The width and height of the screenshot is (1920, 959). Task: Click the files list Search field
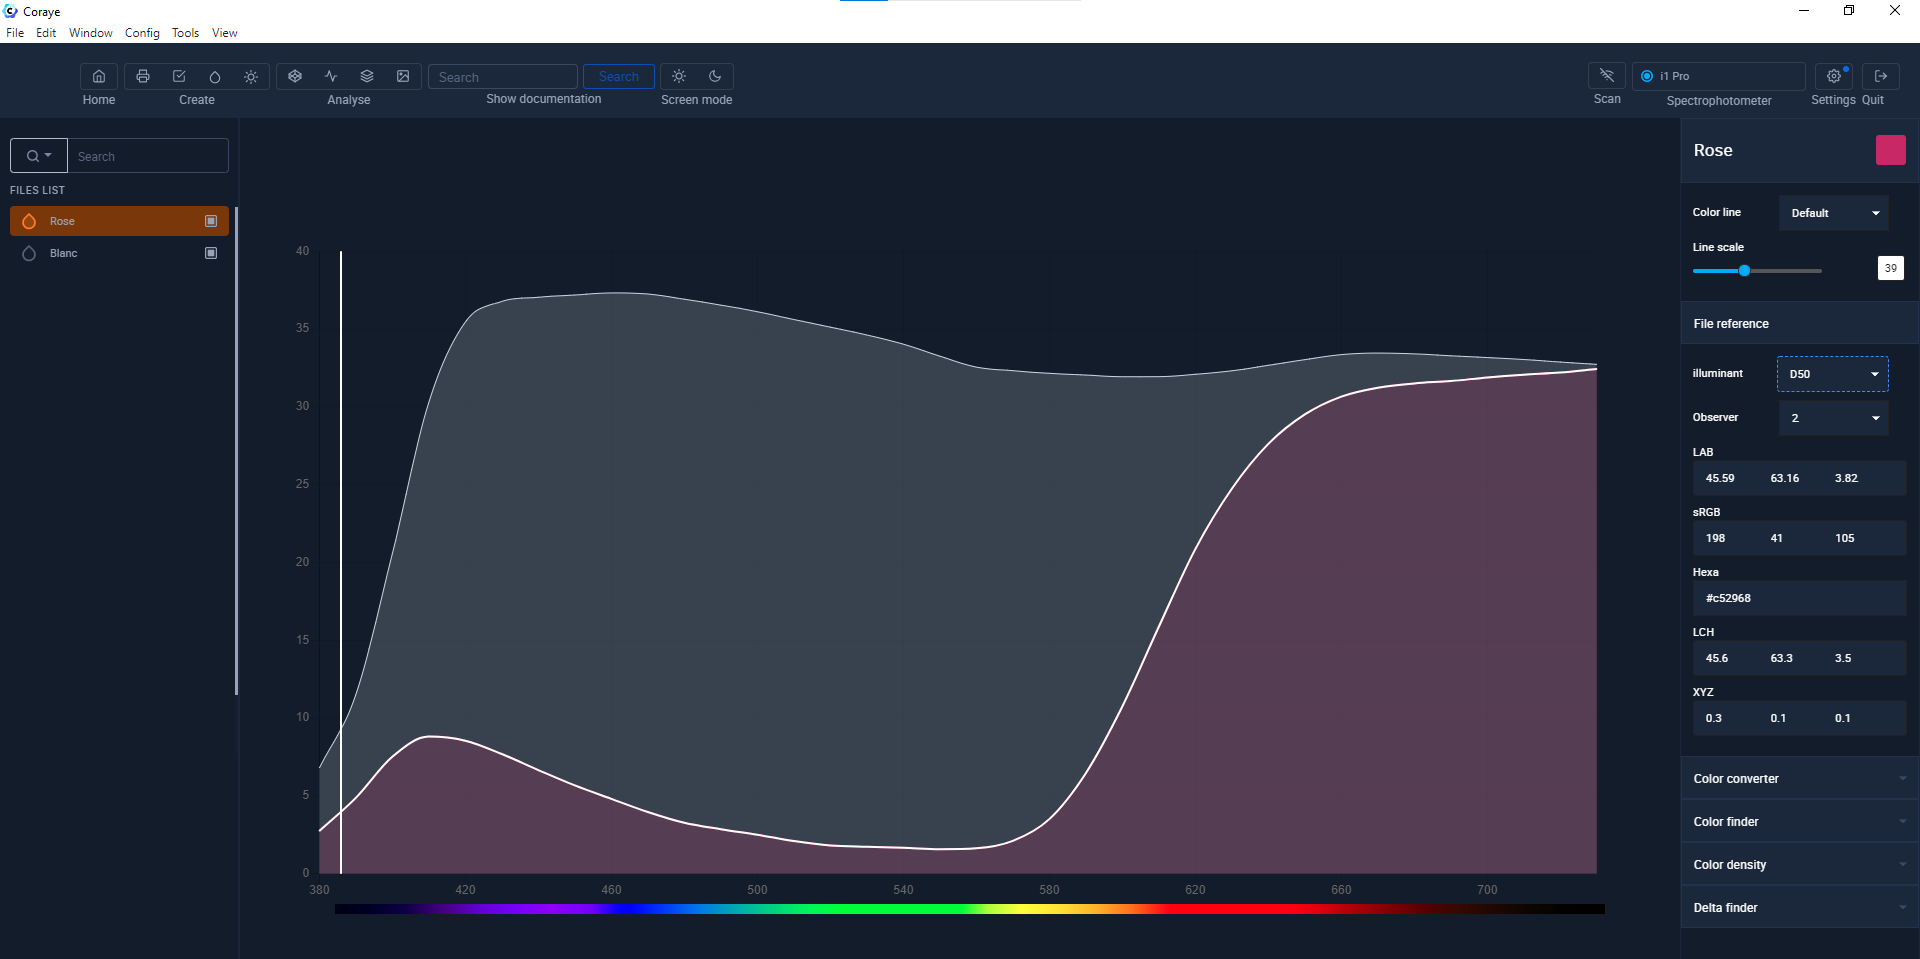(148, 156)
